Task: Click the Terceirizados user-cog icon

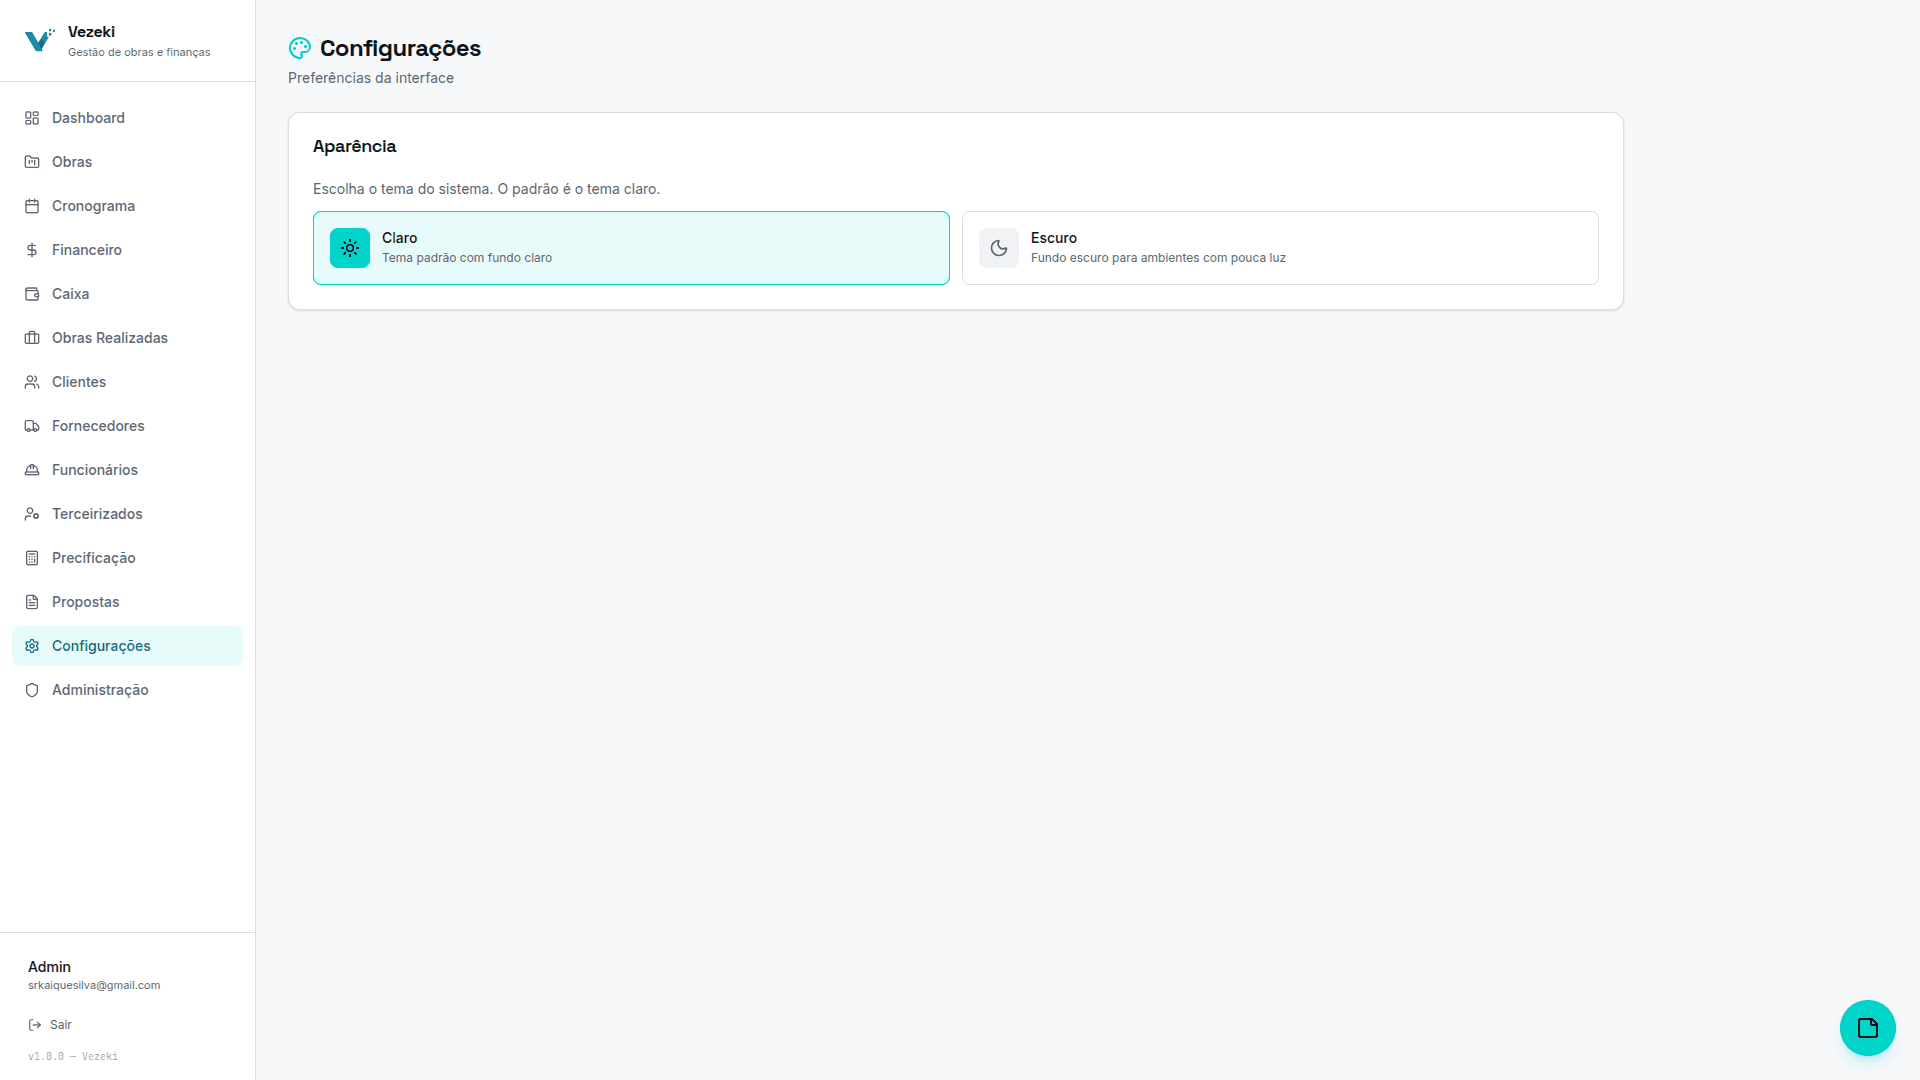Action: click(32, 514)
